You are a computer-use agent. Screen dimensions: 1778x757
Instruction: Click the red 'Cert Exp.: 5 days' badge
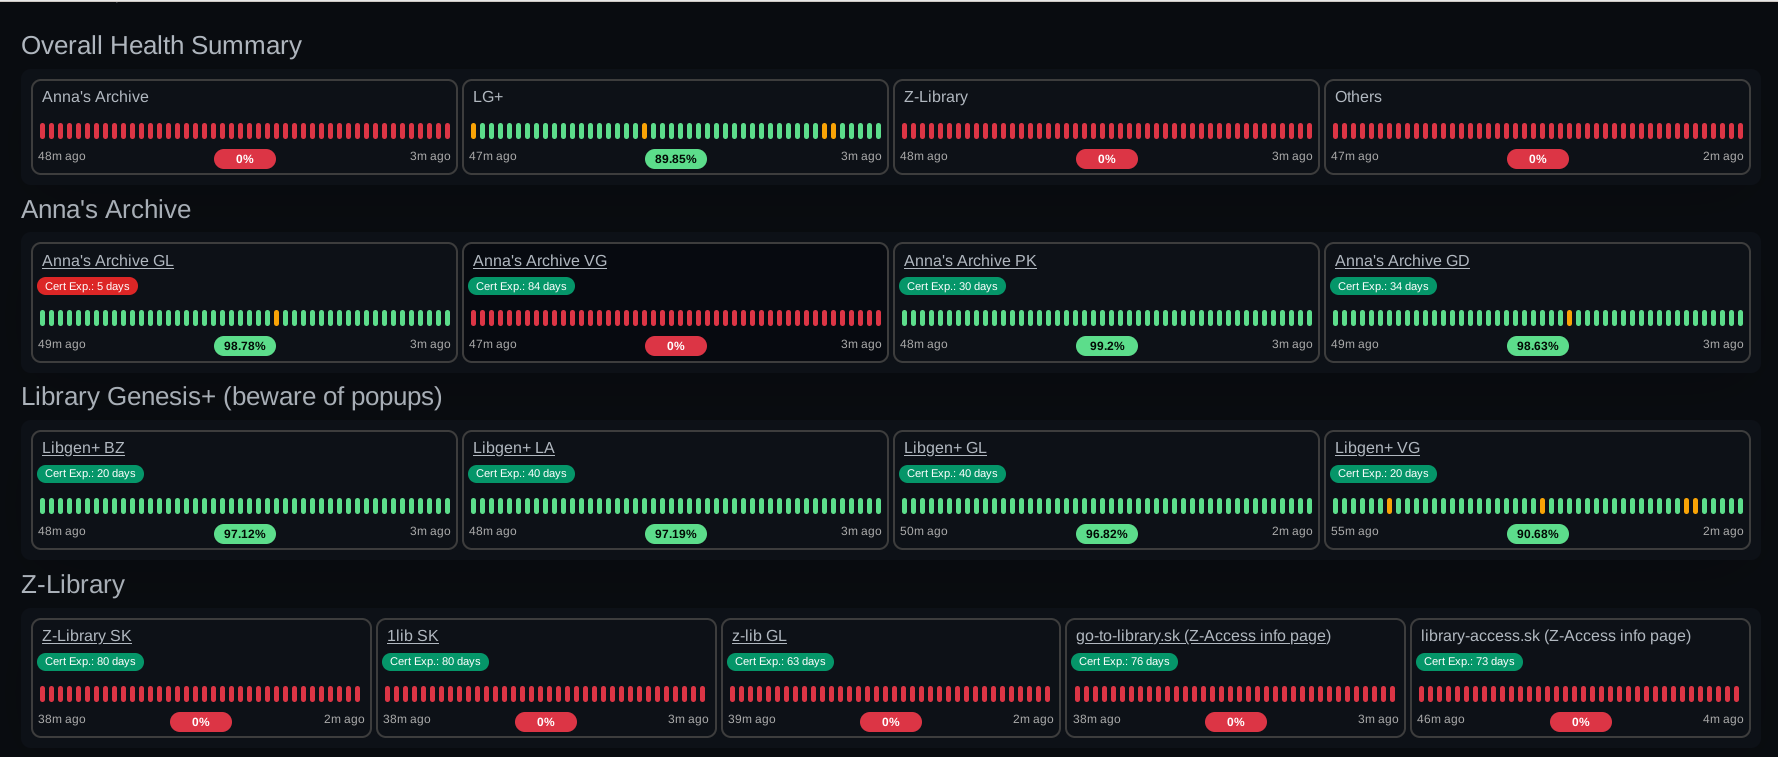click(87, 286)
